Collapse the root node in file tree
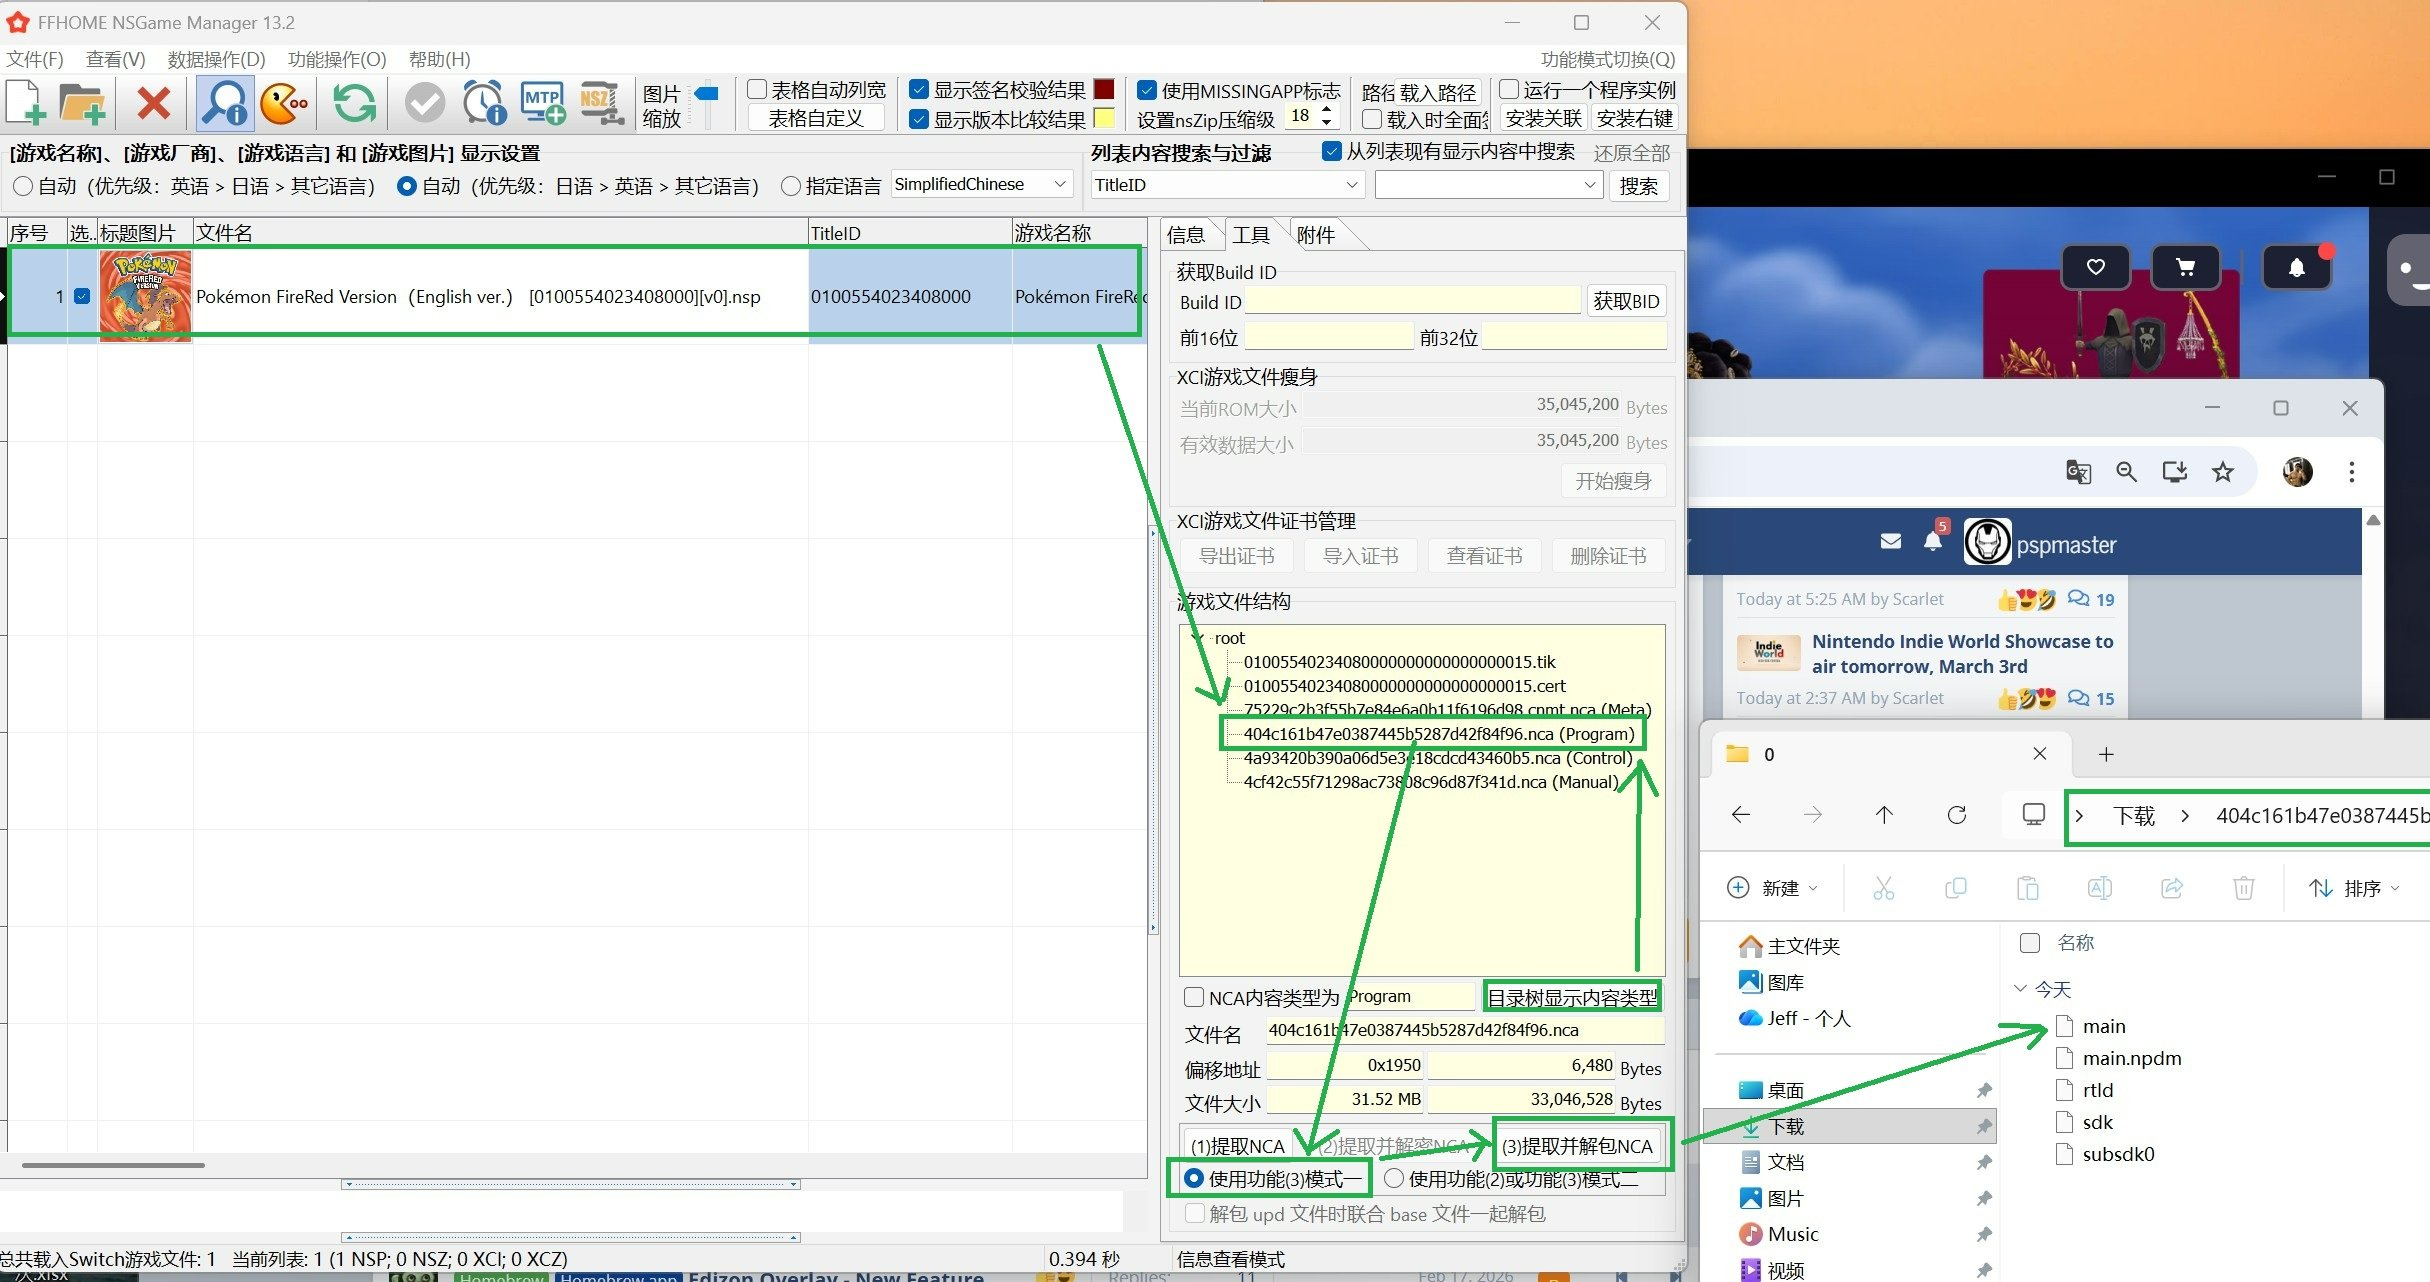2430x1282 pixels. (x=1197, y=638)
